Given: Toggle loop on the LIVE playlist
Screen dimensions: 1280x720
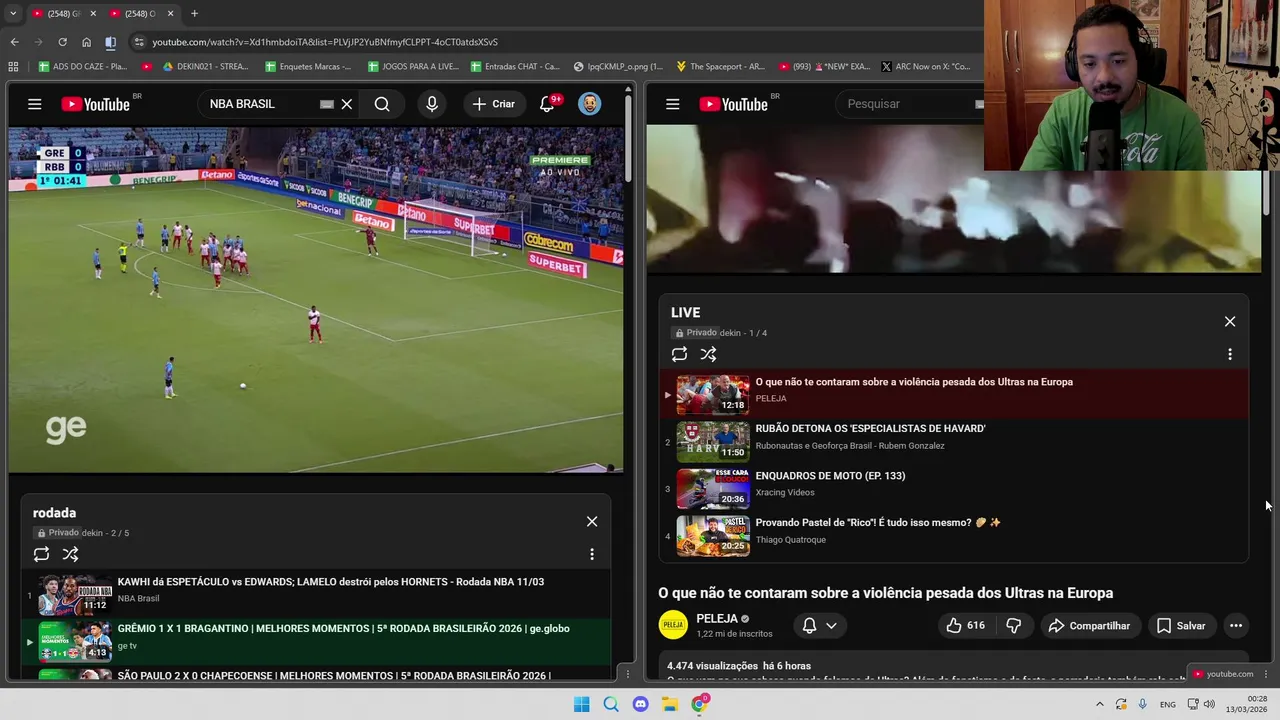Looking at the screenshot, I should pos(679,354).
